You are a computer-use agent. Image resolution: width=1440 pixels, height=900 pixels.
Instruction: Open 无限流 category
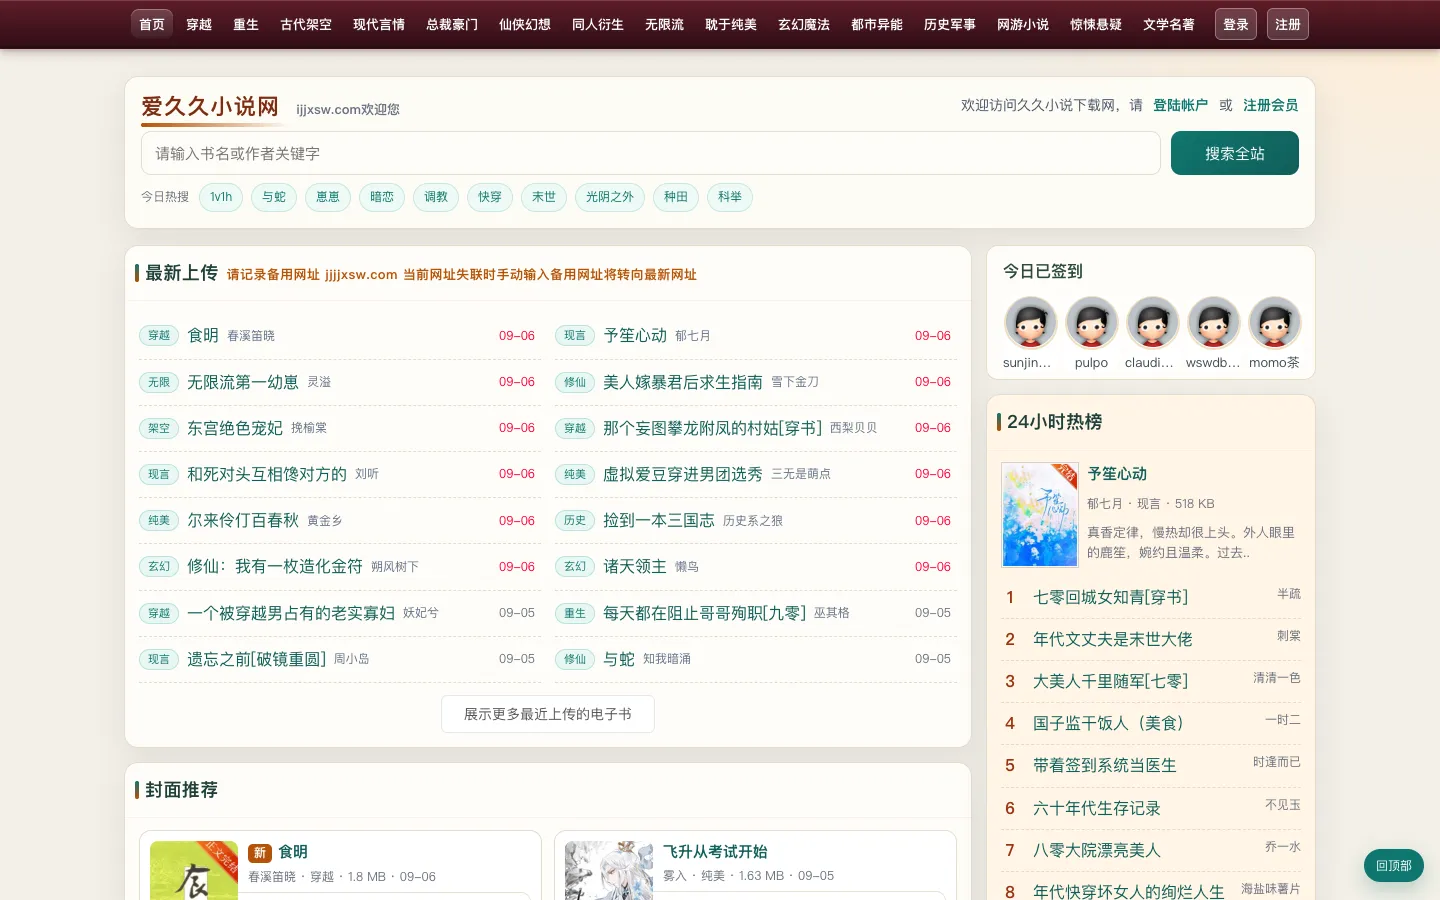click(664, 24)
